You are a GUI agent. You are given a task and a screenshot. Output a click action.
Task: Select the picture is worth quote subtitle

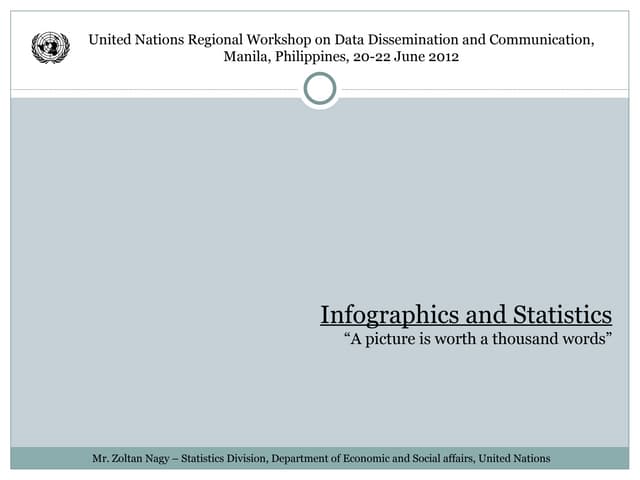[477, 339]
